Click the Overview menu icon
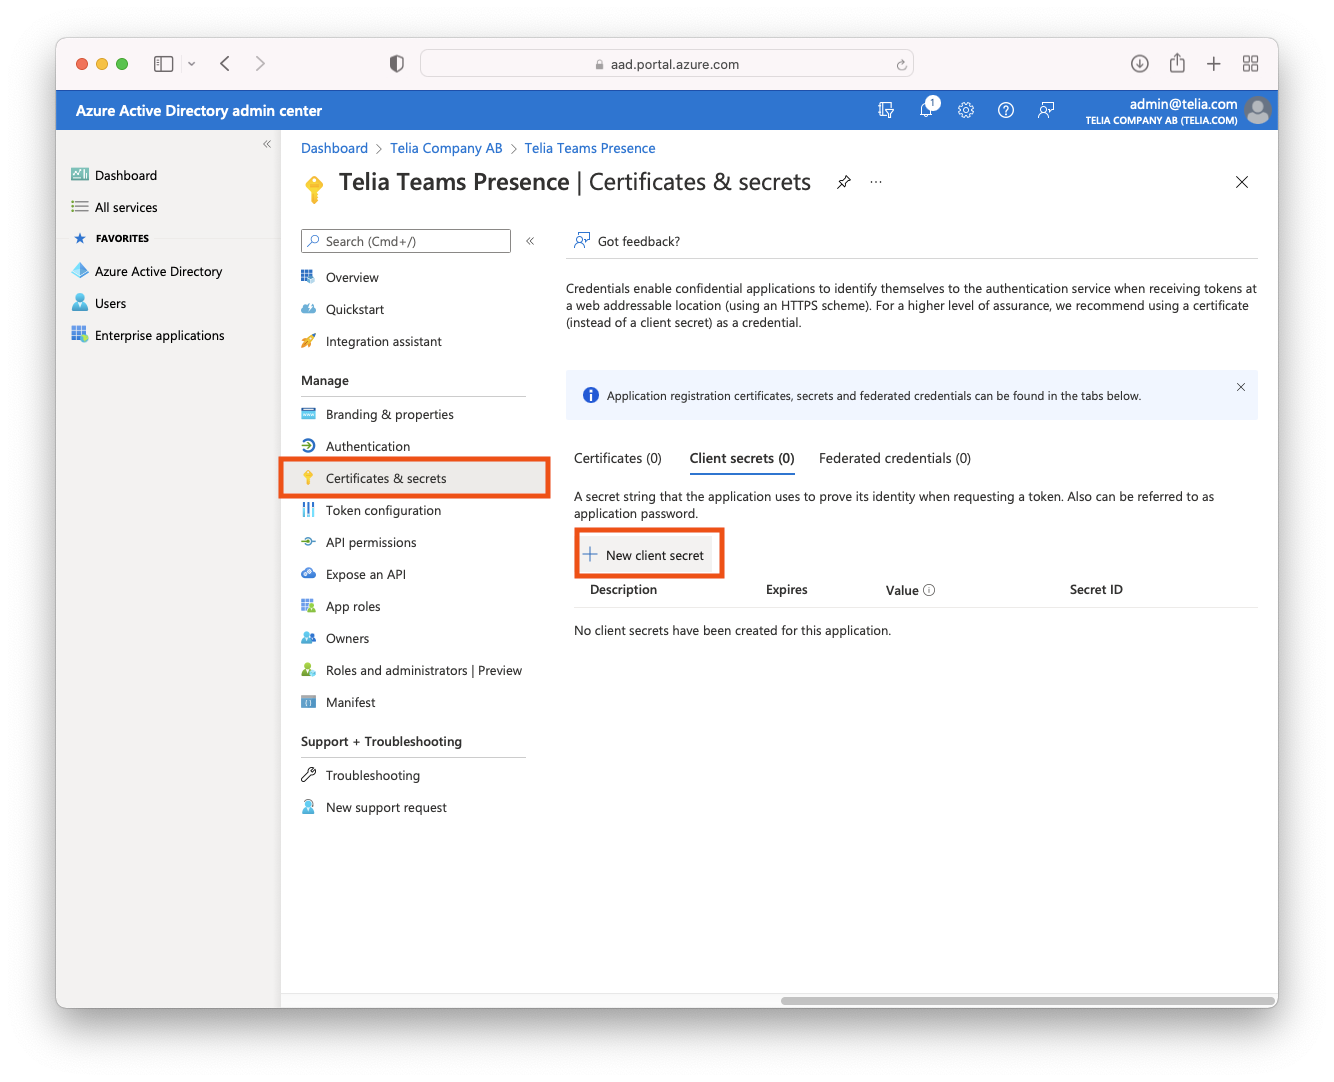Viewport: 1334px width, 1082px height. [308, 277]
